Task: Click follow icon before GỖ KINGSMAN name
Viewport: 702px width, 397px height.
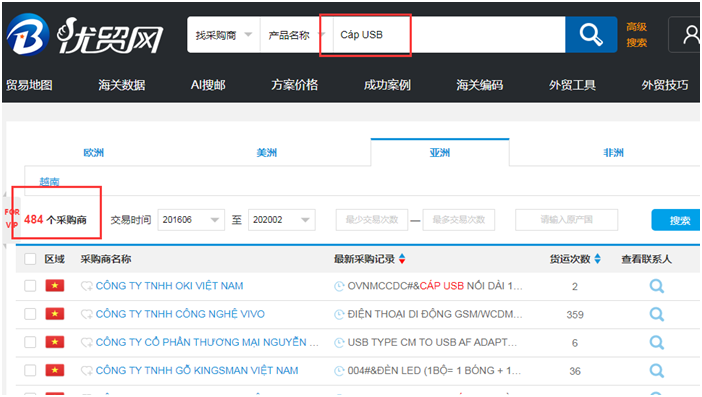Action: coord(86,371)
